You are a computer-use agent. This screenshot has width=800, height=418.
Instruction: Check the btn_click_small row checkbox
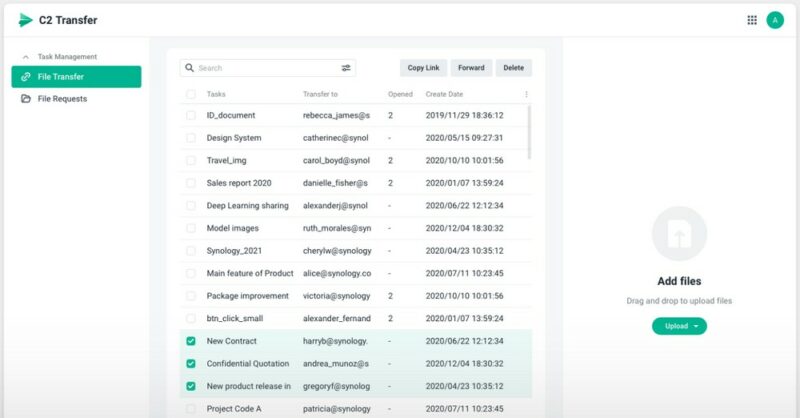(191, 318)
